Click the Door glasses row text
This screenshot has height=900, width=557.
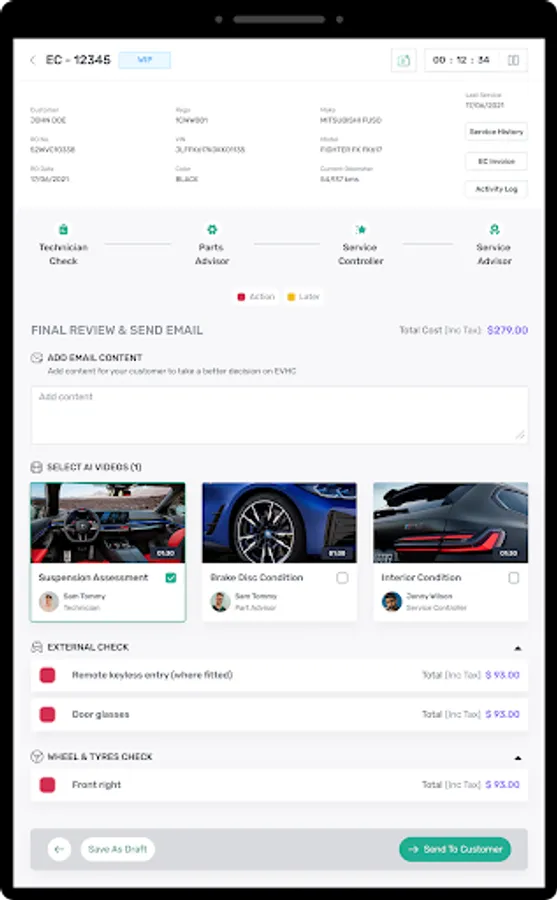[x=100, y=715]
